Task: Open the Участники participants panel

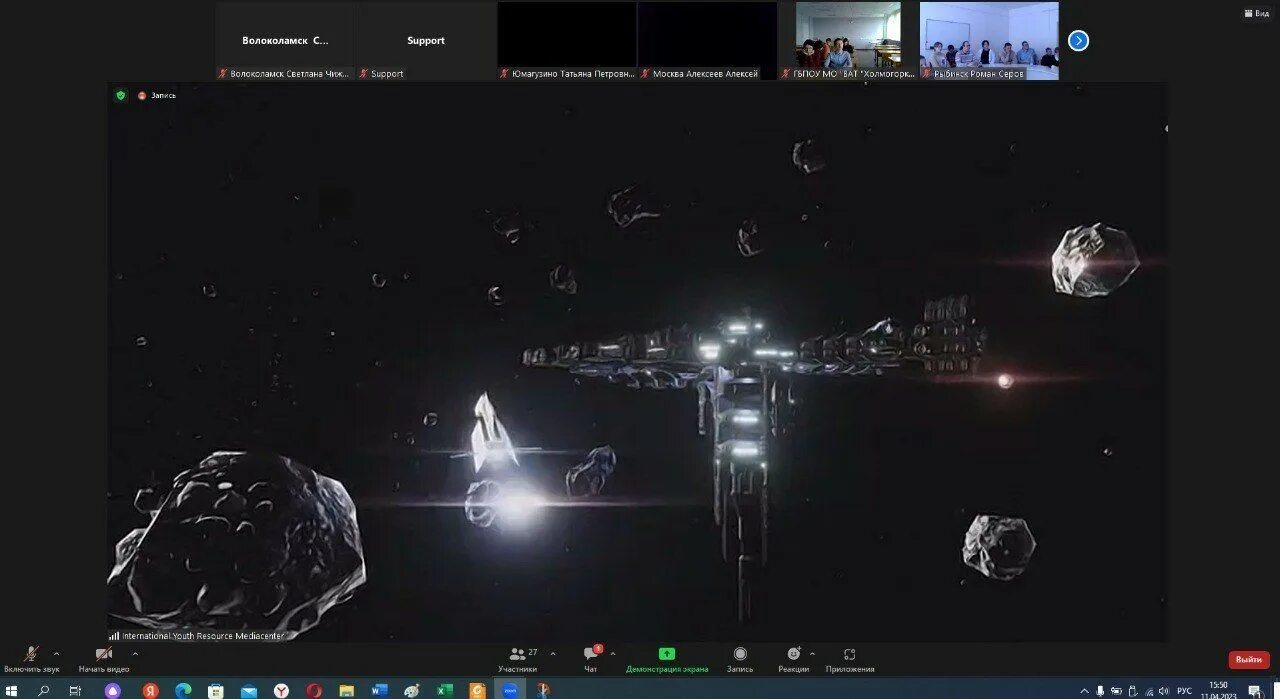Action: (518, 659)
